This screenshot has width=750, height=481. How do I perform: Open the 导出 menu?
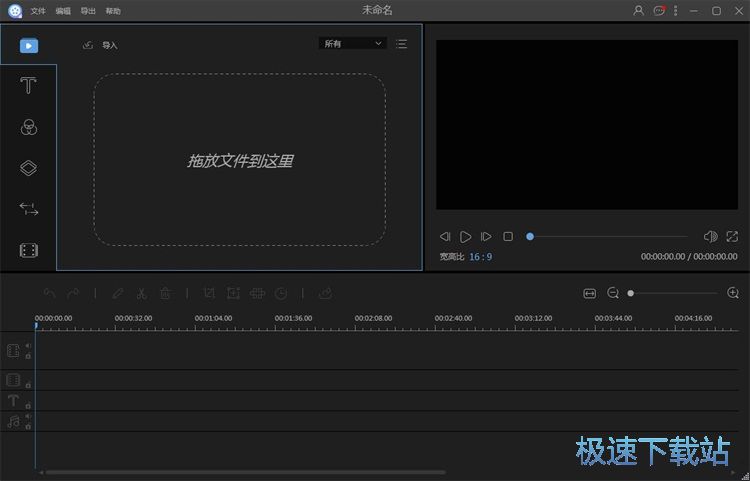click(x=88, y=11)
